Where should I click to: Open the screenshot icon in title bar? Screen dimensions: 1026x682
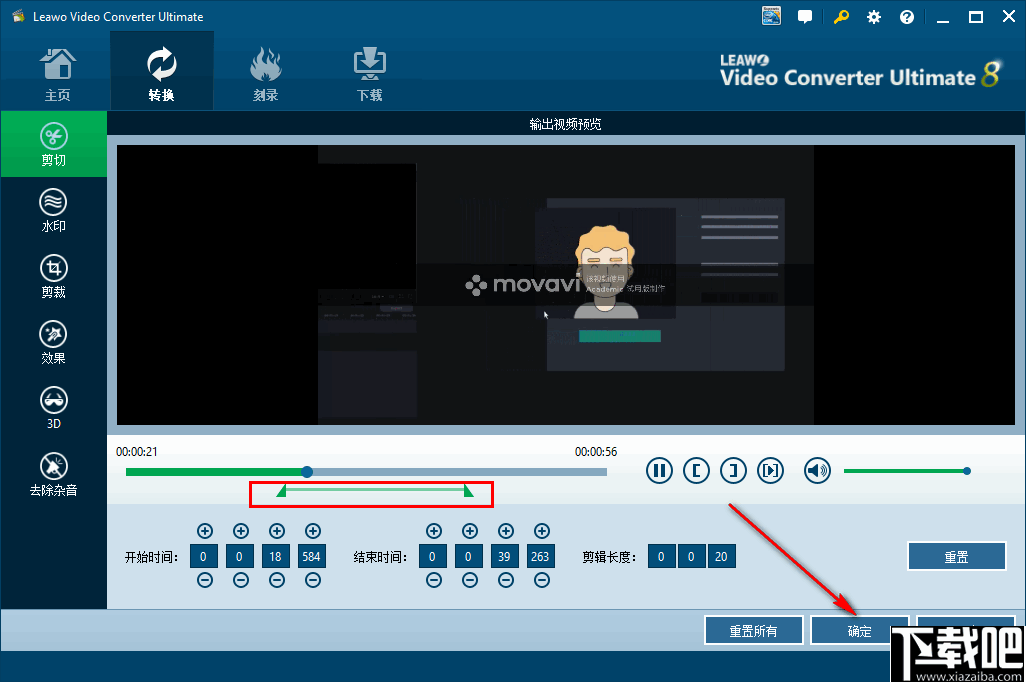771,16
